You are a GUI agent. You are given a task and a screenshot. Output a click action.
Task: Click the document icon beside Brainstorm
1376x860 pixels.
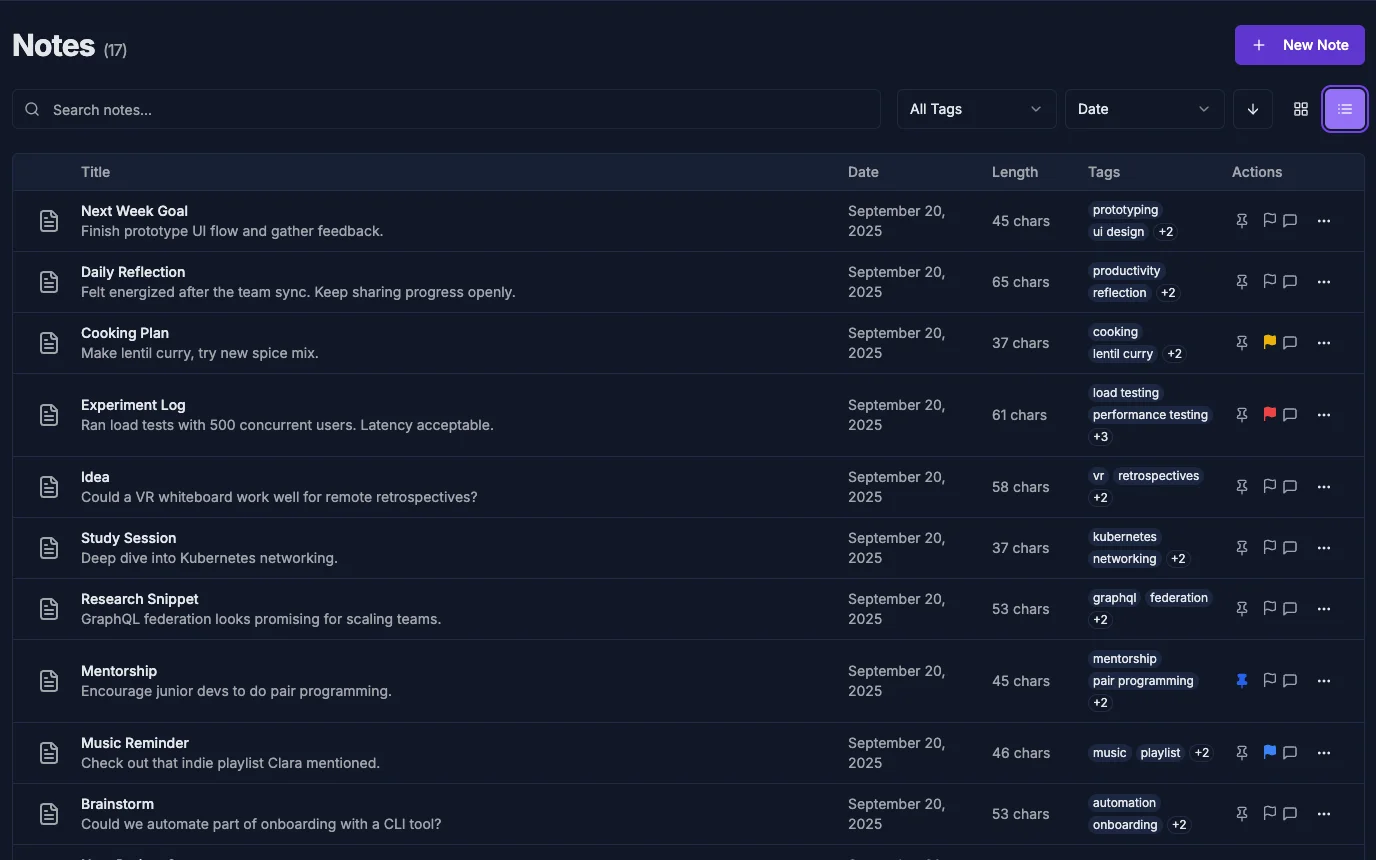(49, 813)
